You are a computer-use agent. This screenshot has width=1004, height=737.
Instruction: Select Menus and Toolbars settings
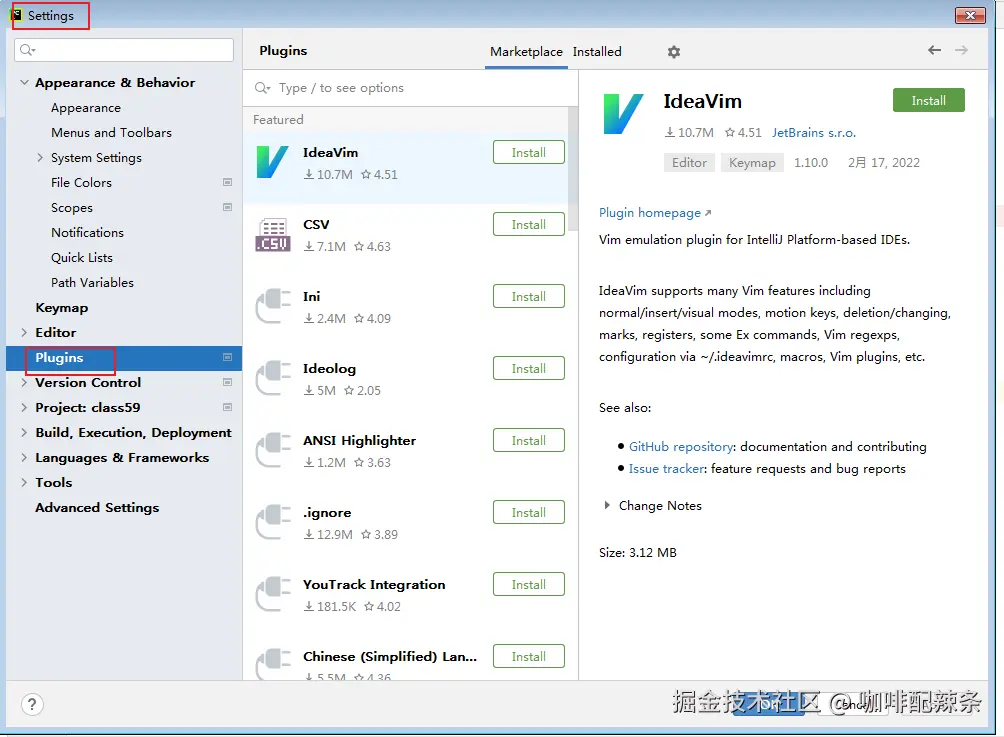tap(111, 133)
